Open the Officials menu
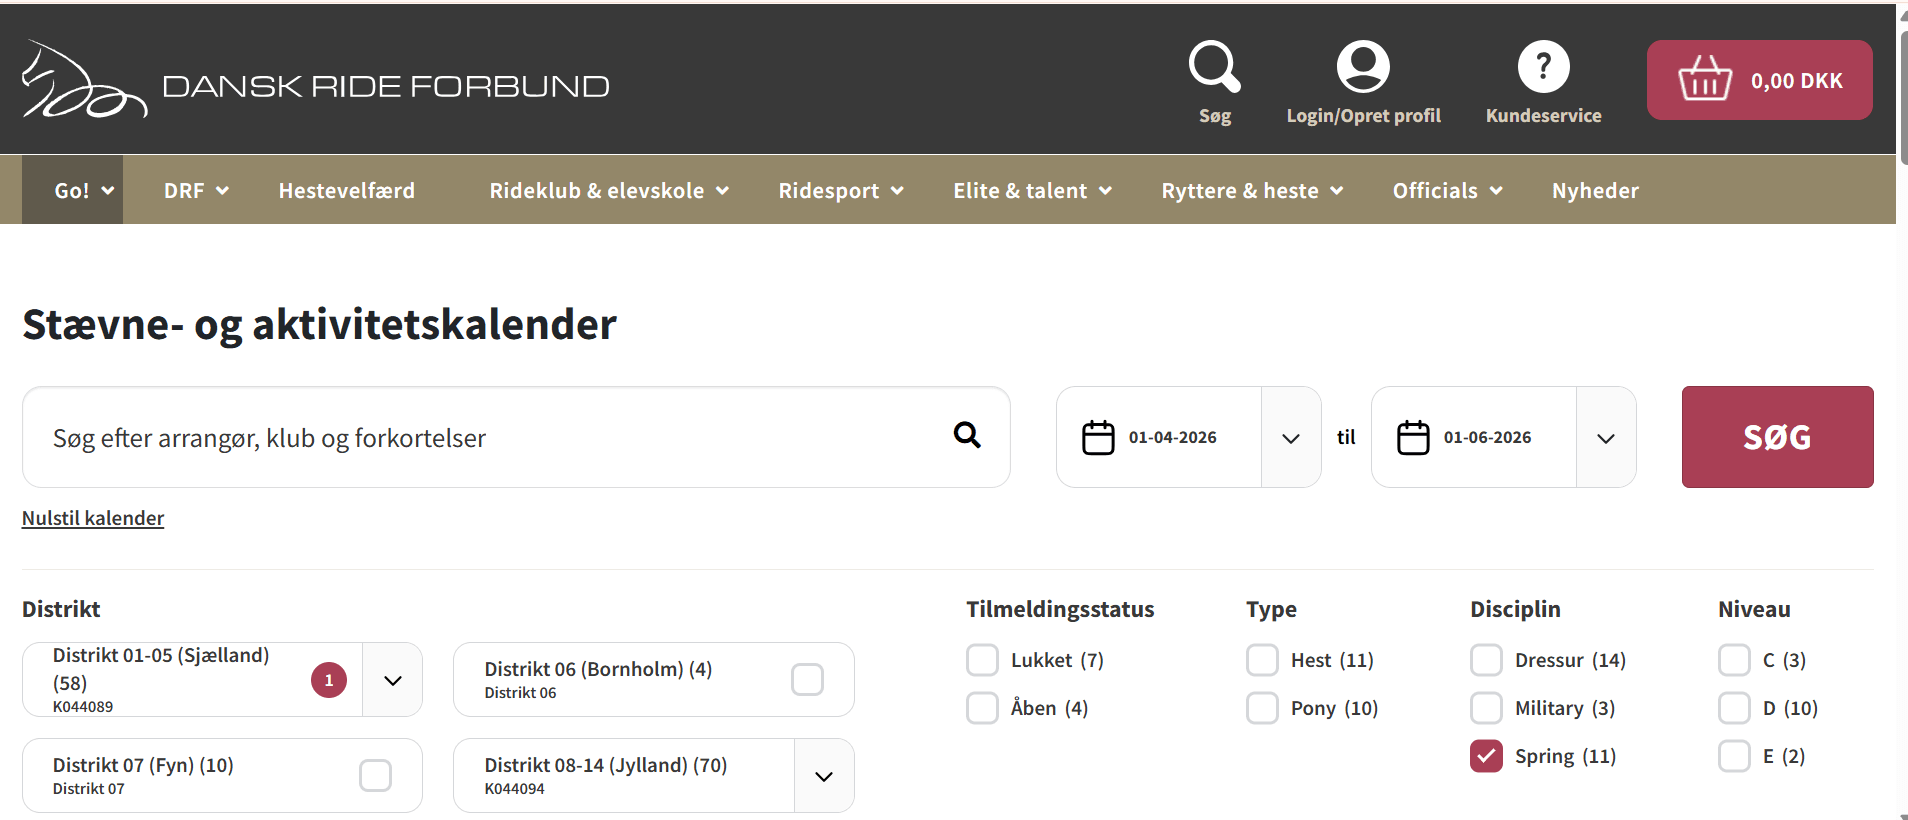 coord(1447,190)
